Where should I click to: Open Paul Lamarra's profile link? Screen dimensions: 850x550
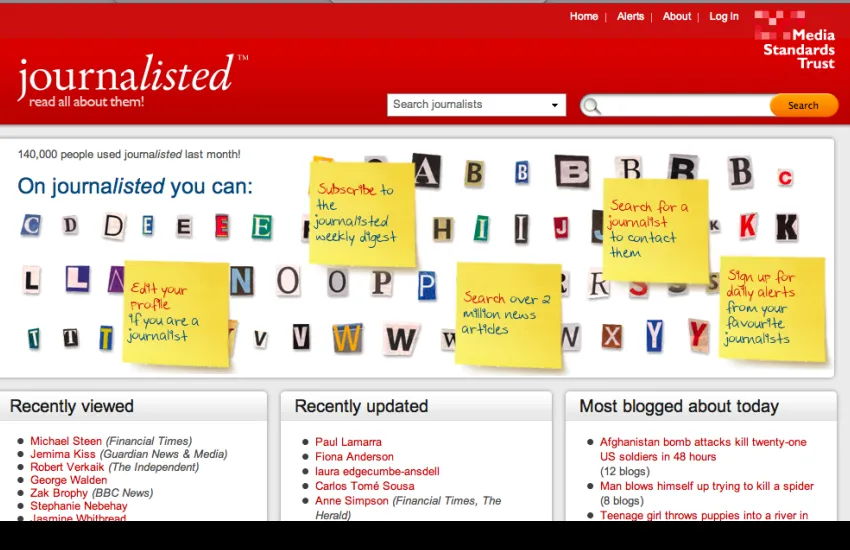[x=348, y=442]
